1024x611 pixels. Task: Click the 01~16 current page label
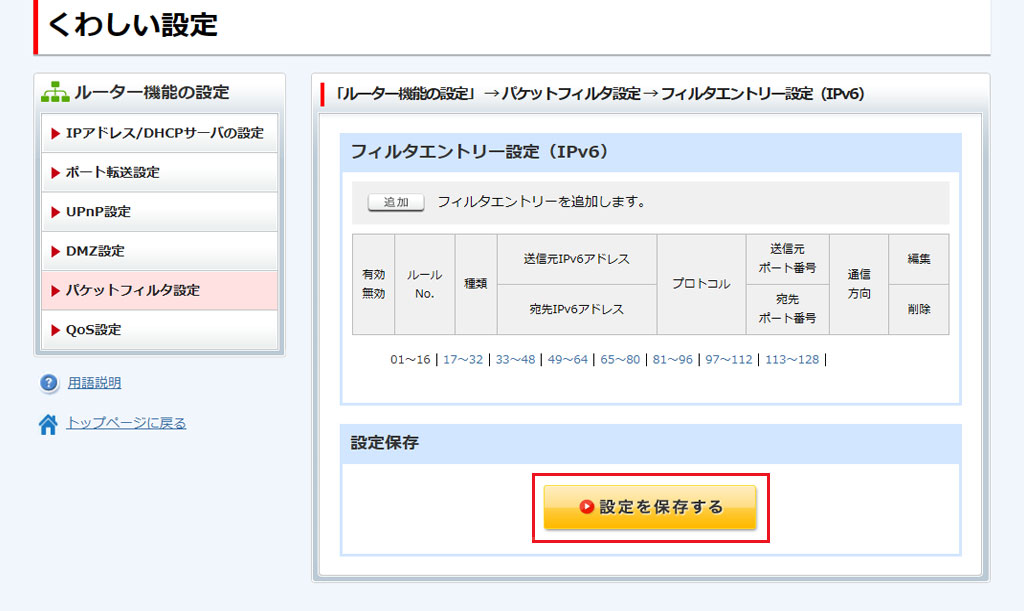(410, 360)
